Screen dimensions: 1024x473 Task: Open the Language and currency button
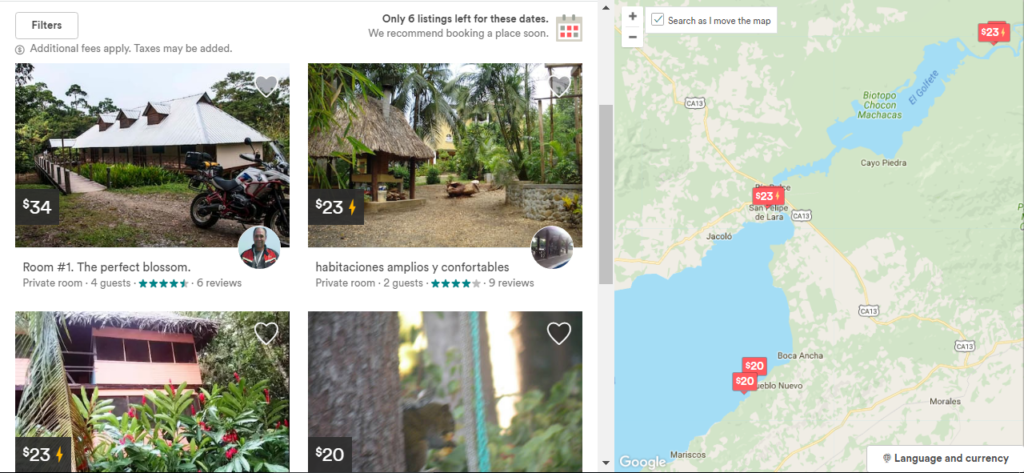[944, 459]
